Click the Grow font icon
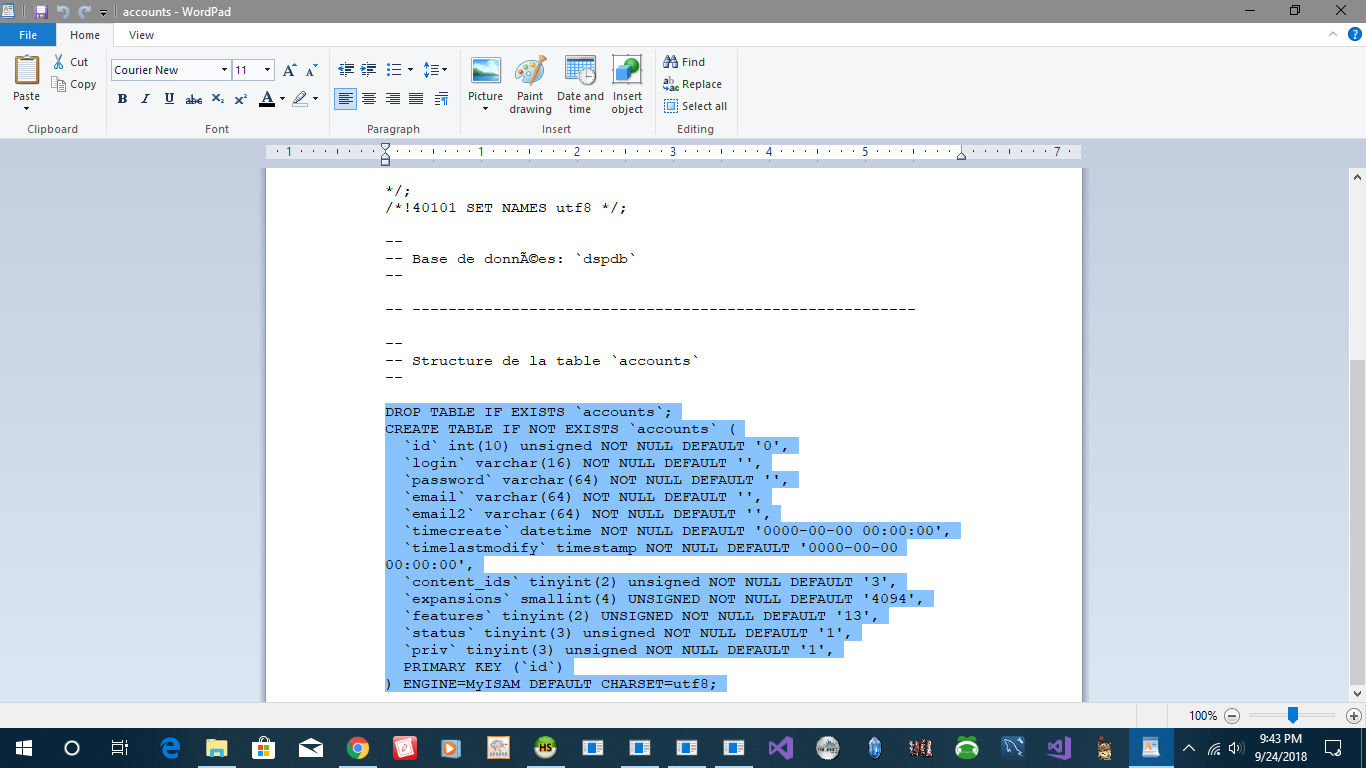The height and width of the screenshot is (768, 1366). tap(289, 70)
